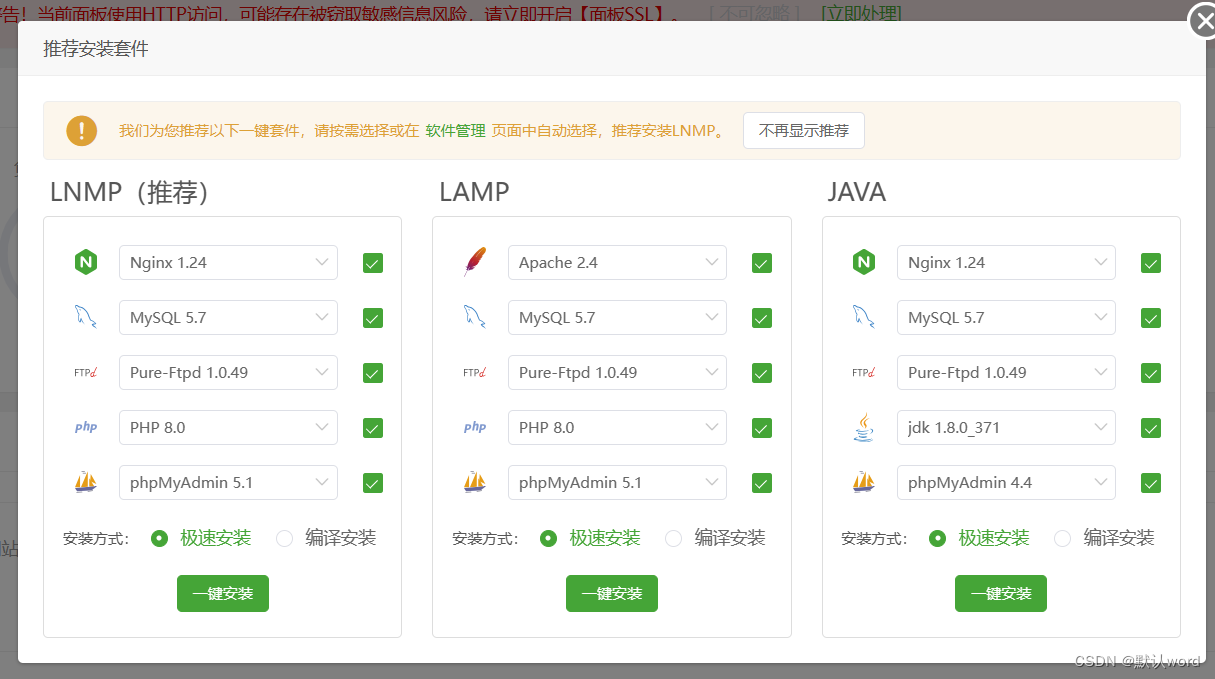Click the PHP logo icon in LNMP panel
Screen dimensions: 1215x679
[86, 427]
